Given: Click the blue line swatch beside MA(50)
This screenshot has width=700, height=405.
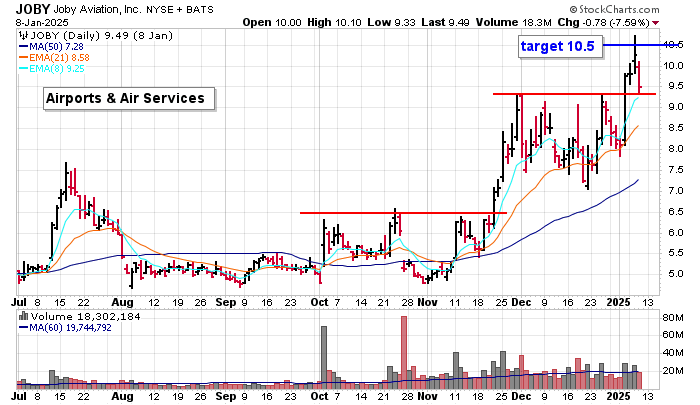Looking at the screenshot, I should point(24,47).
